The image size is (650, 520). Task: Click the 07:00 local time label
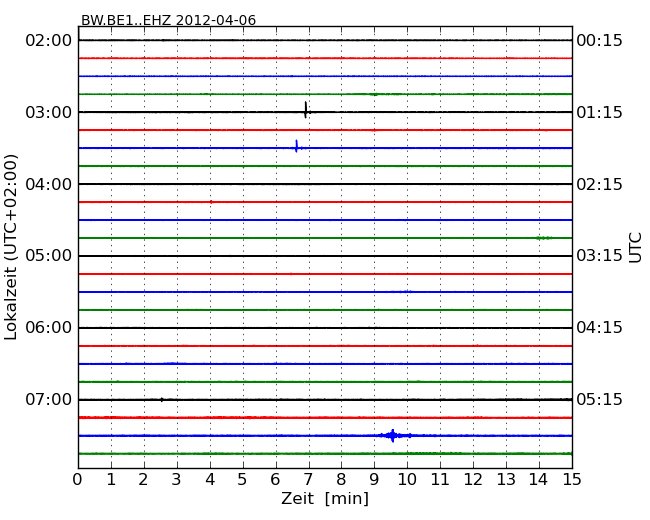(x=49, y=399)
